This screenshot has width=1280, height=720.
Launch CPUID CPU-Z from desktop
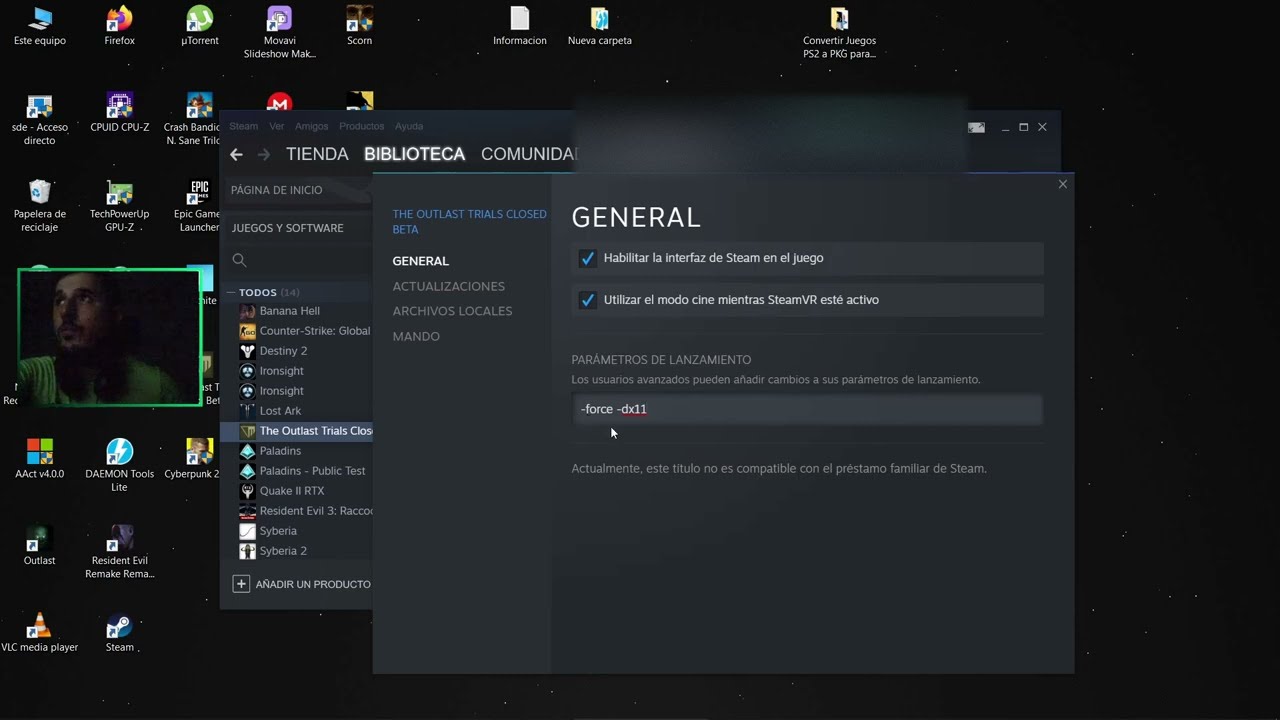[x=119, y=113]
